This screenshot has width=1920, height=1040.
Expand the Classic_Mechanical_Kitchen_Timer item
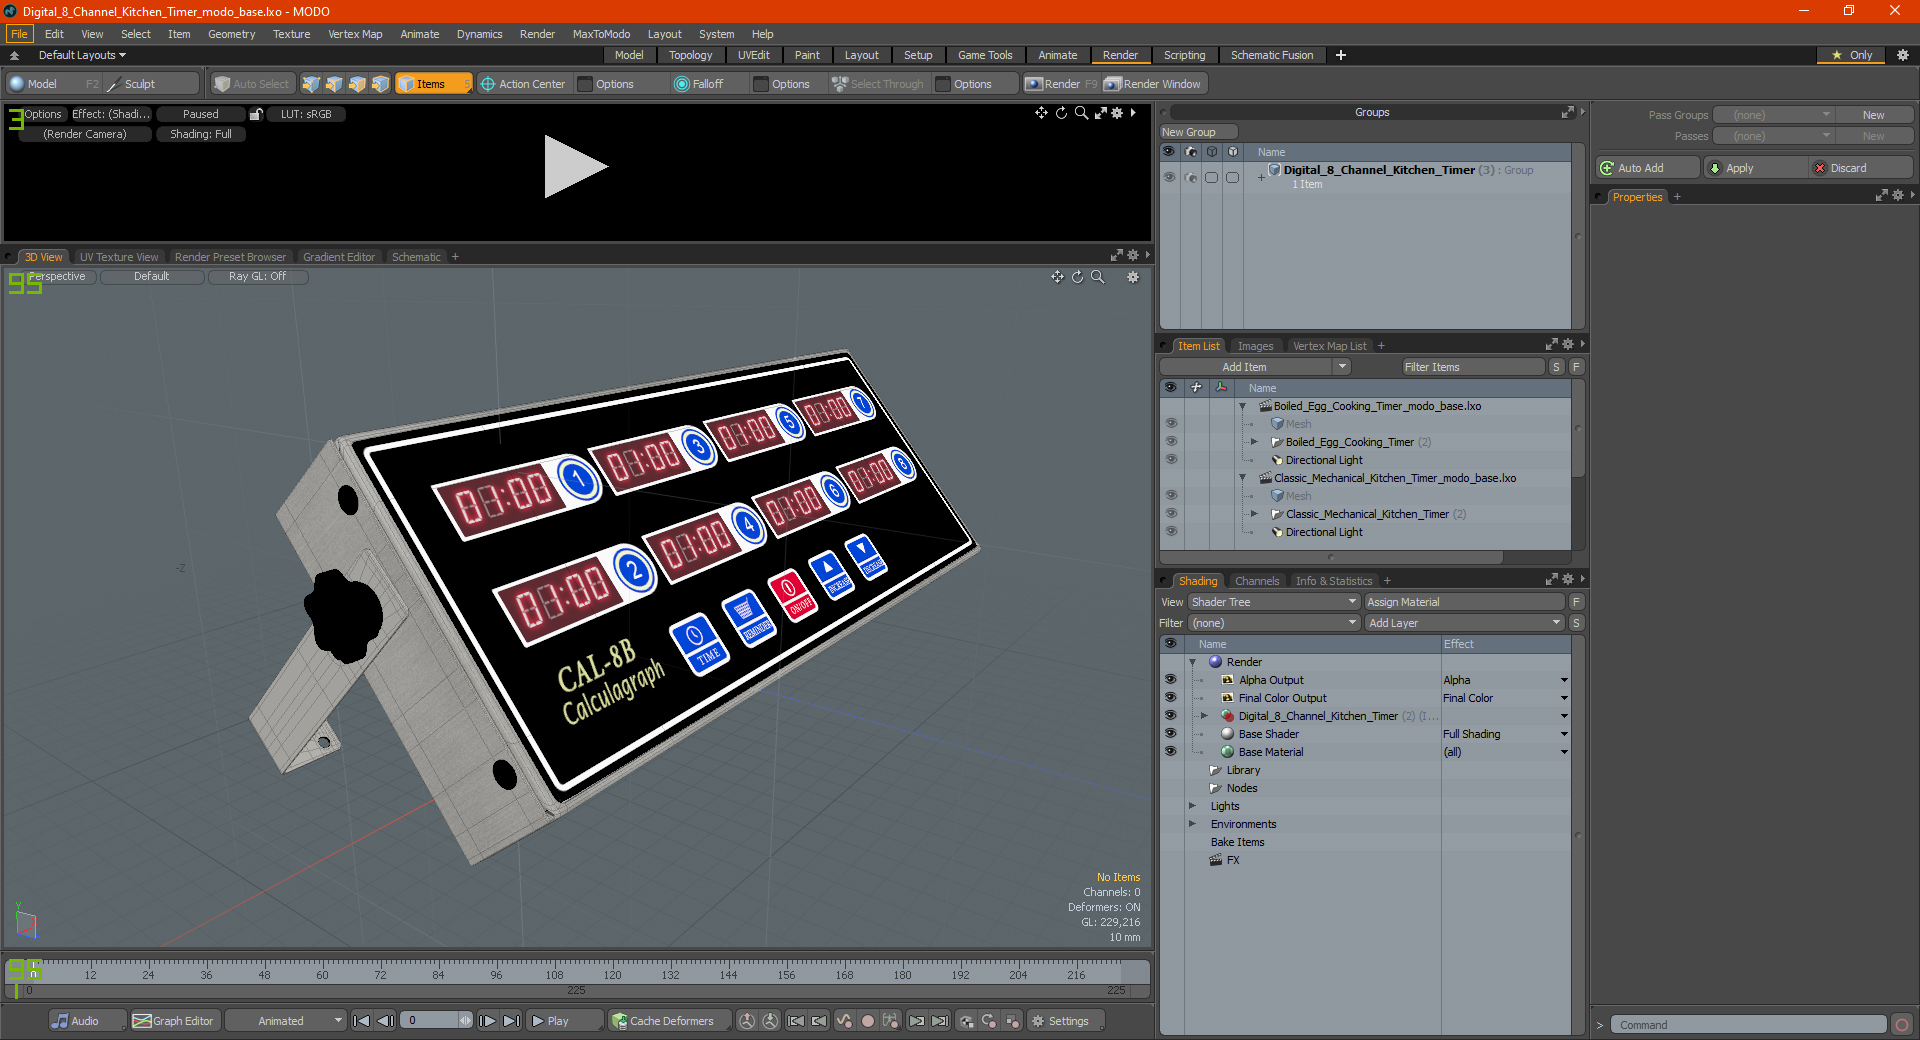coord(1254,513)
